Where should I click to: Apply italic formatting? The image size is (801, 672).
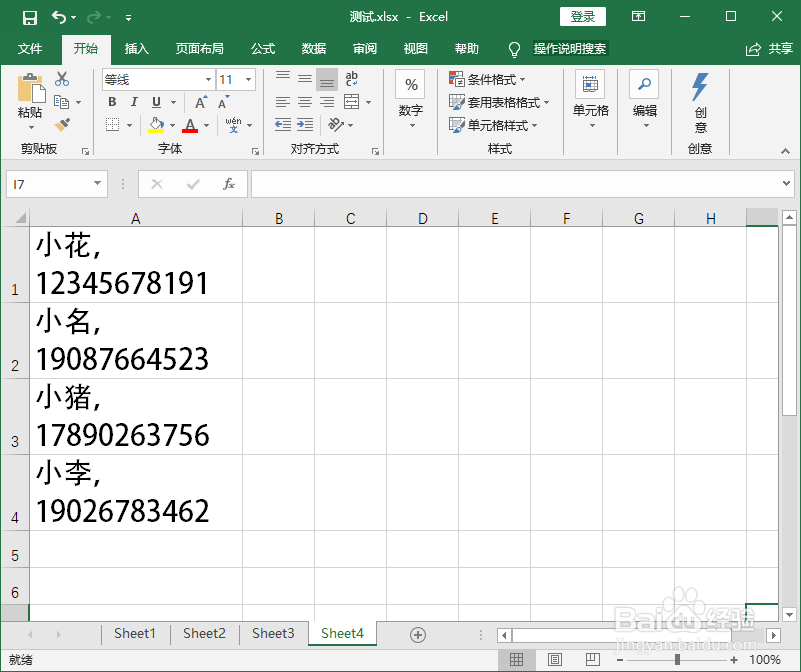(x=134, y=102)
